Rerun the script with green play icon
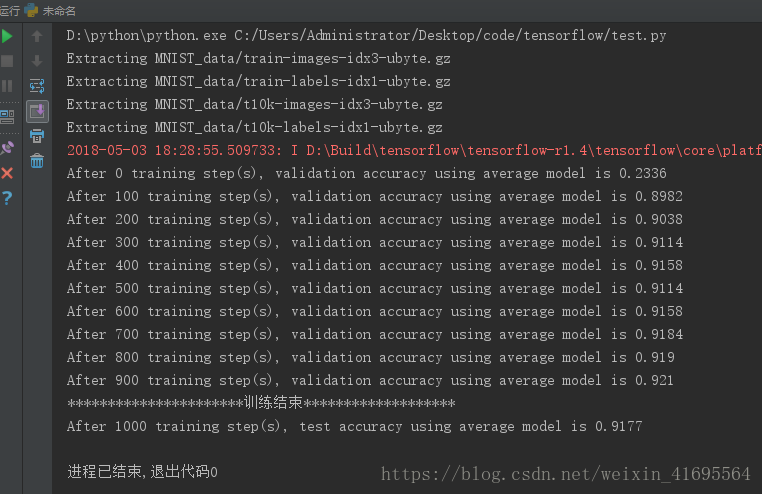The height and width of the screenshot is (494, 762). pyautogui.click(x=7, y=36)
